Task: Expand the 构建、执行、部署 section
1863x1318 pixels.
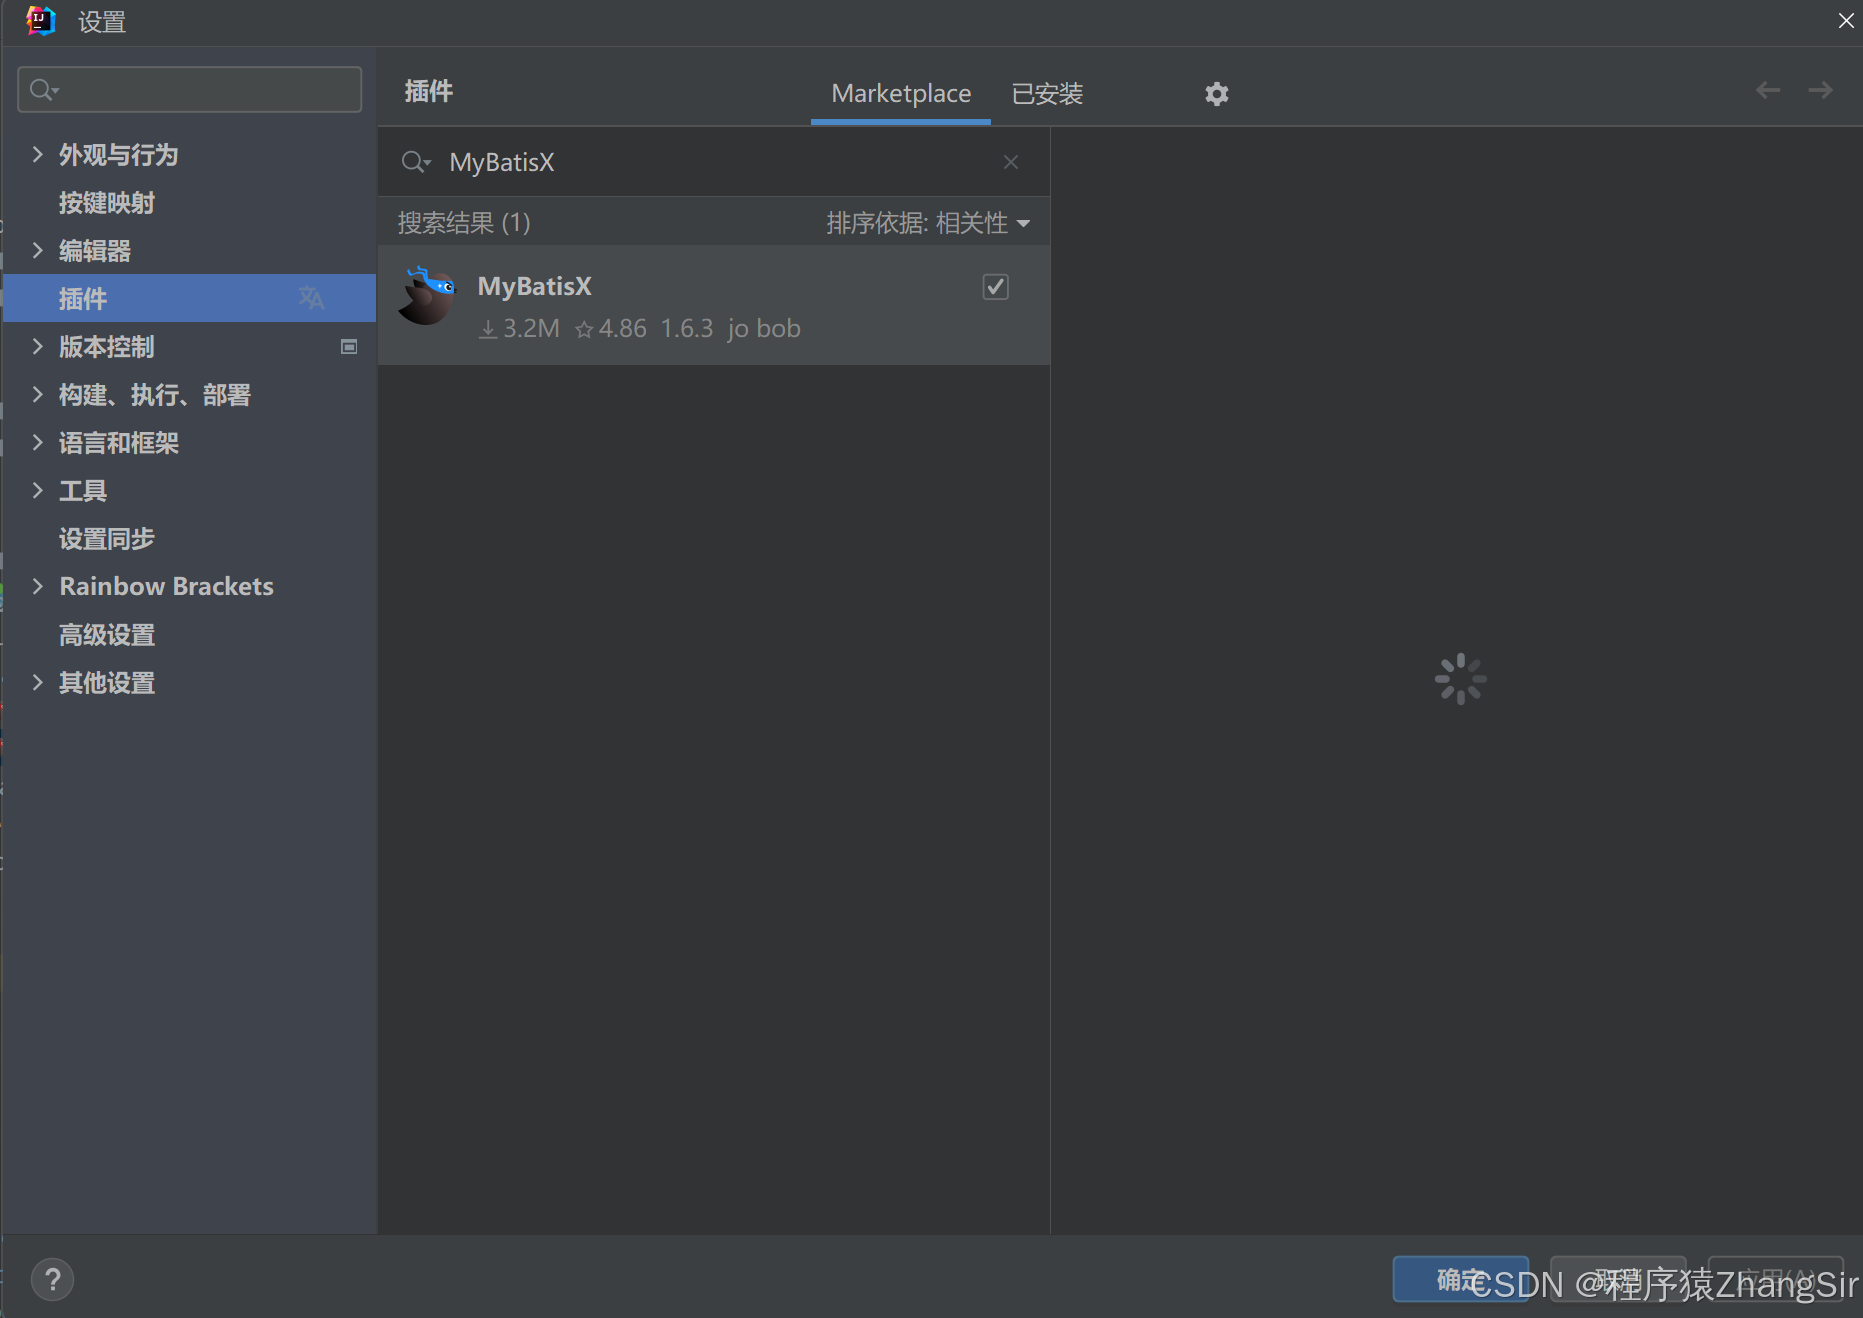Action: (37, 394)
